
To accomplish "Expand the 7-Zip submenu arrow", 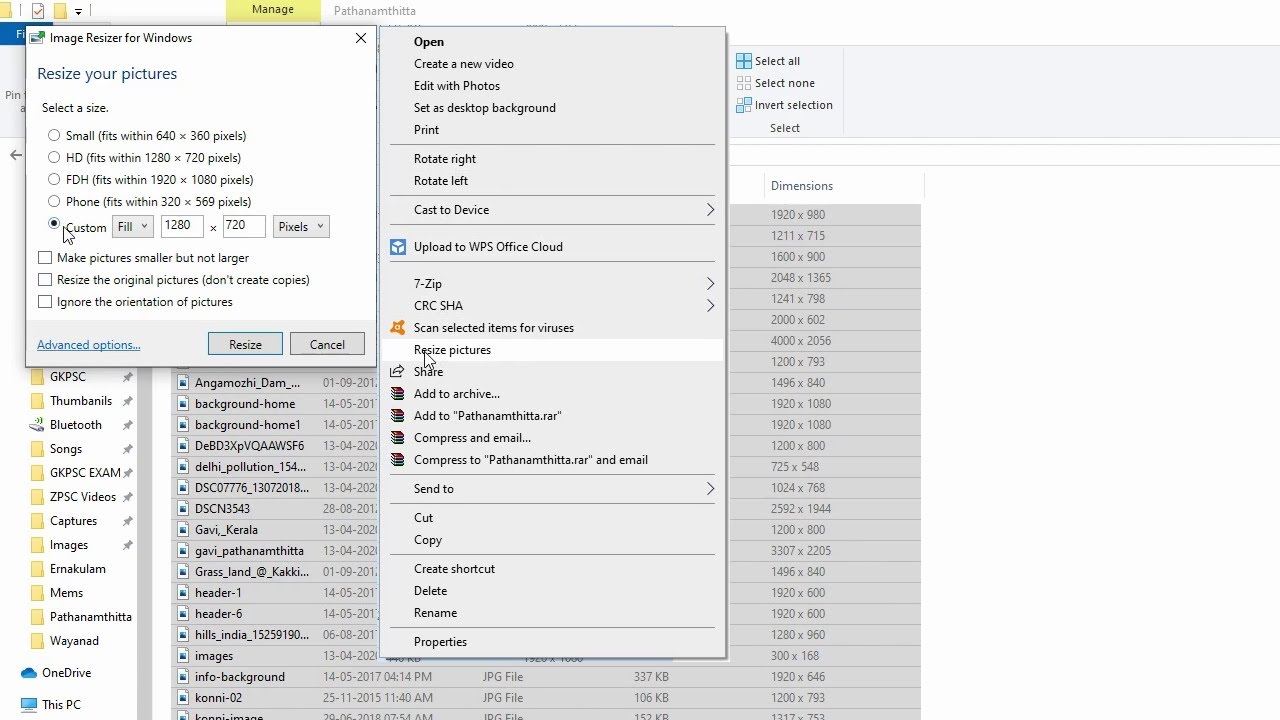I will pos(710,283).
